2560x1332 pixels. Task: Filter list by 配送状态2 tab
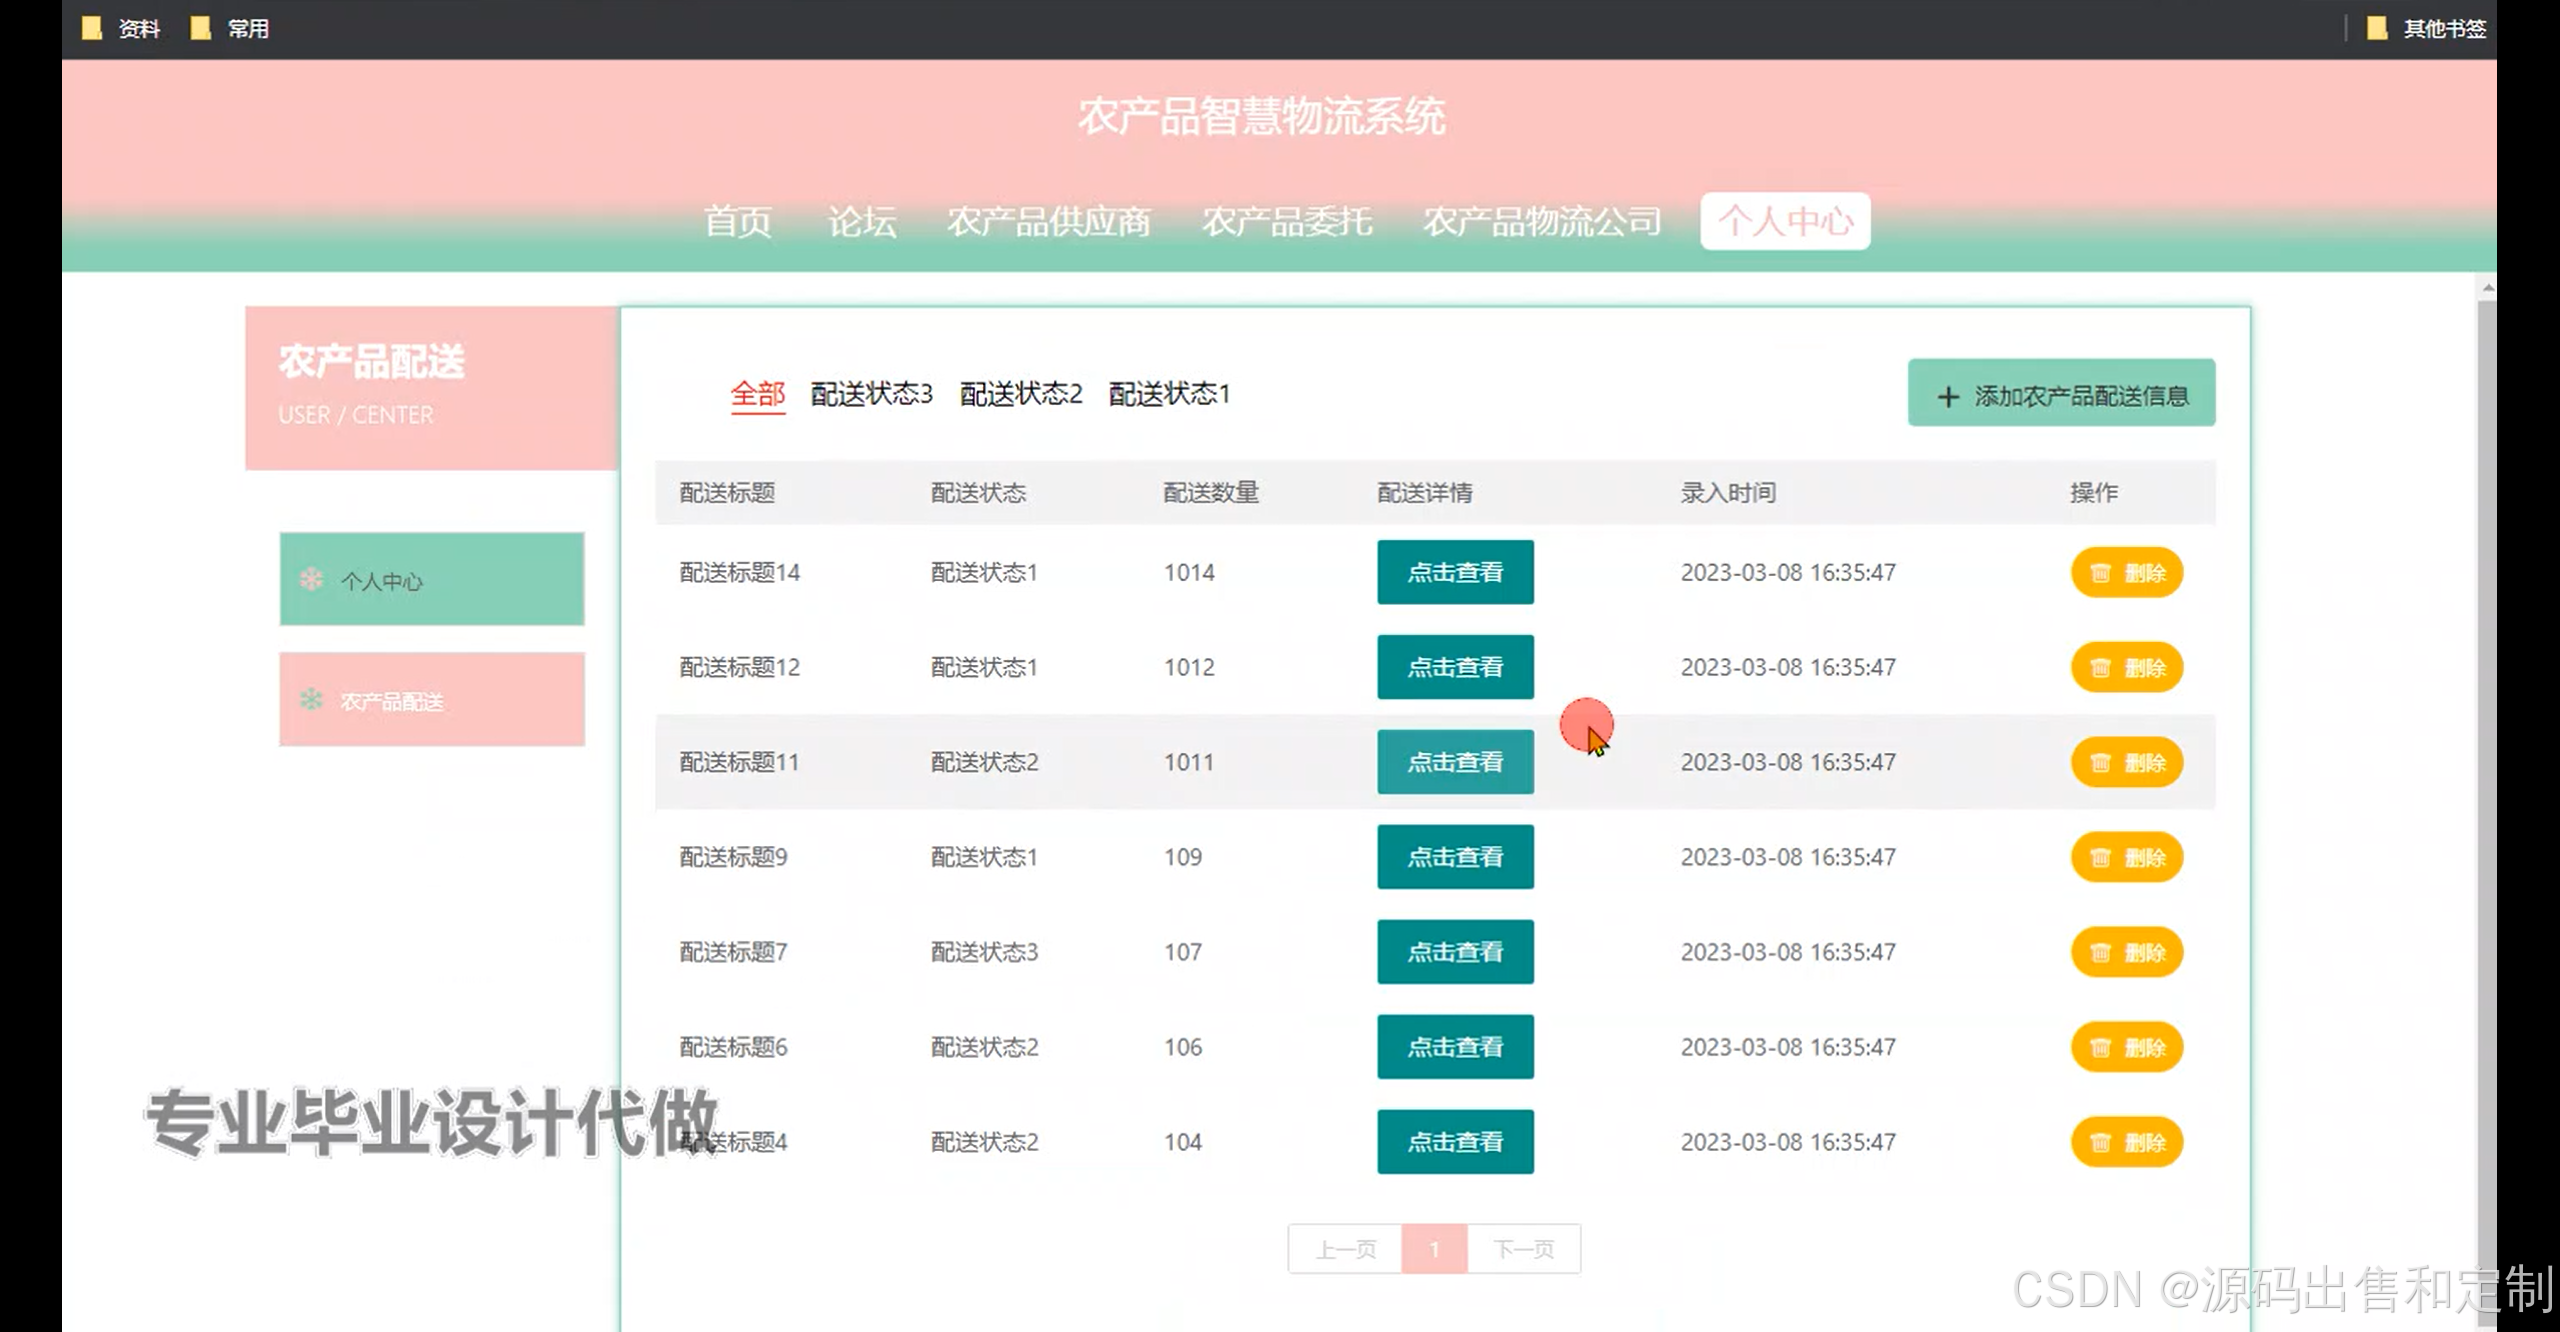tap(1020, 394)
